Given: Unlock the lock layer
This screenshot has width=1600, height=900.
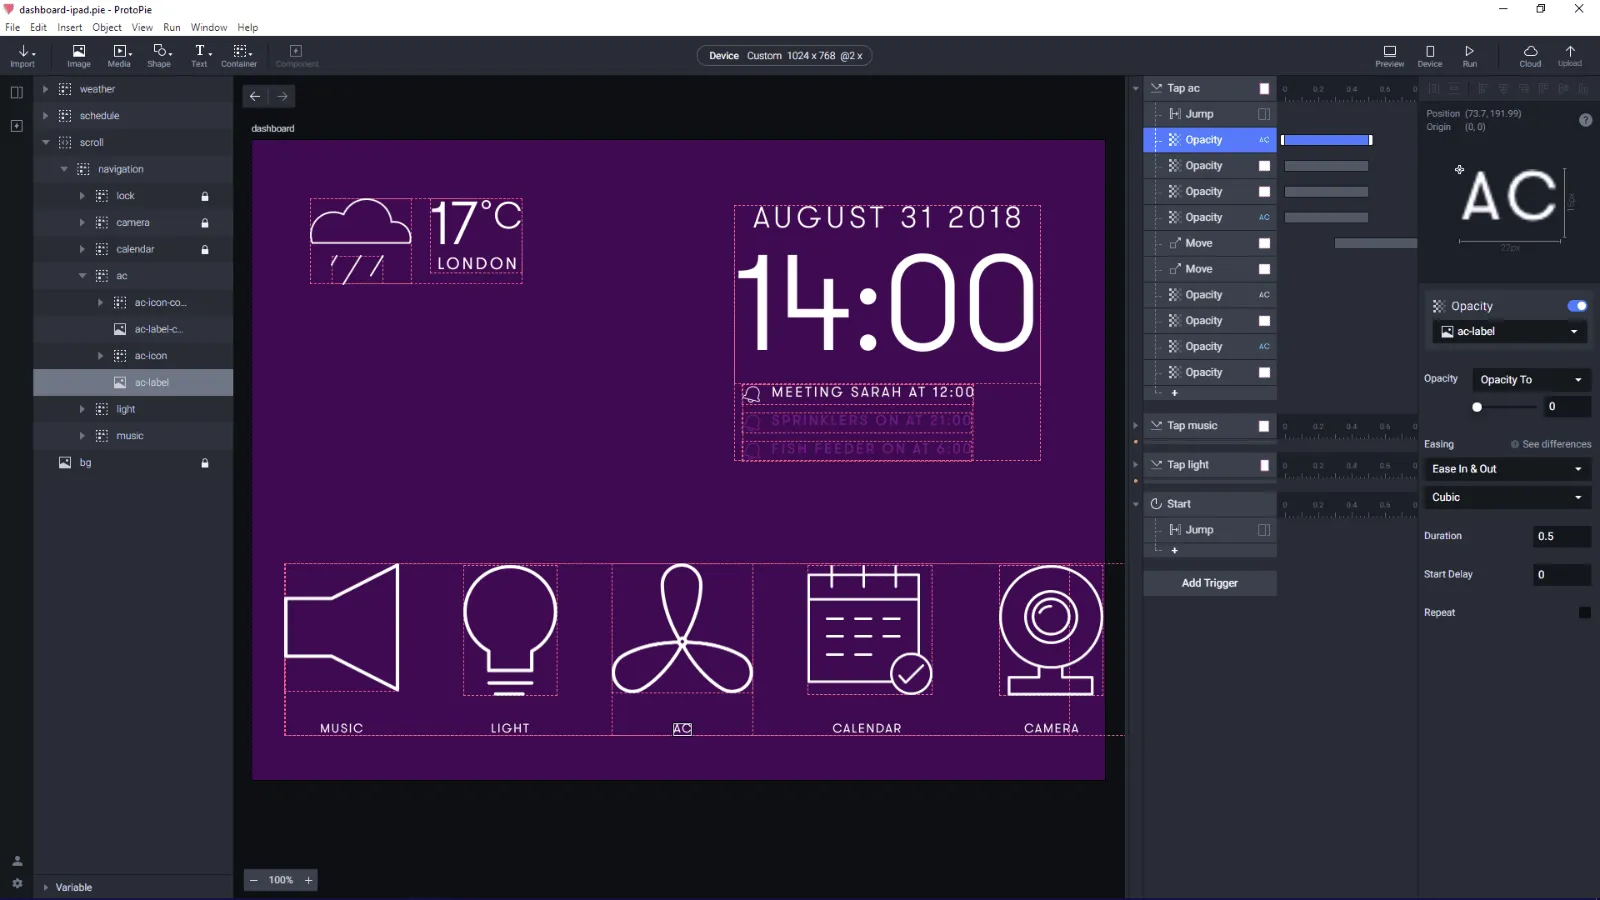Looking at the screenshot, I should 205,196.
